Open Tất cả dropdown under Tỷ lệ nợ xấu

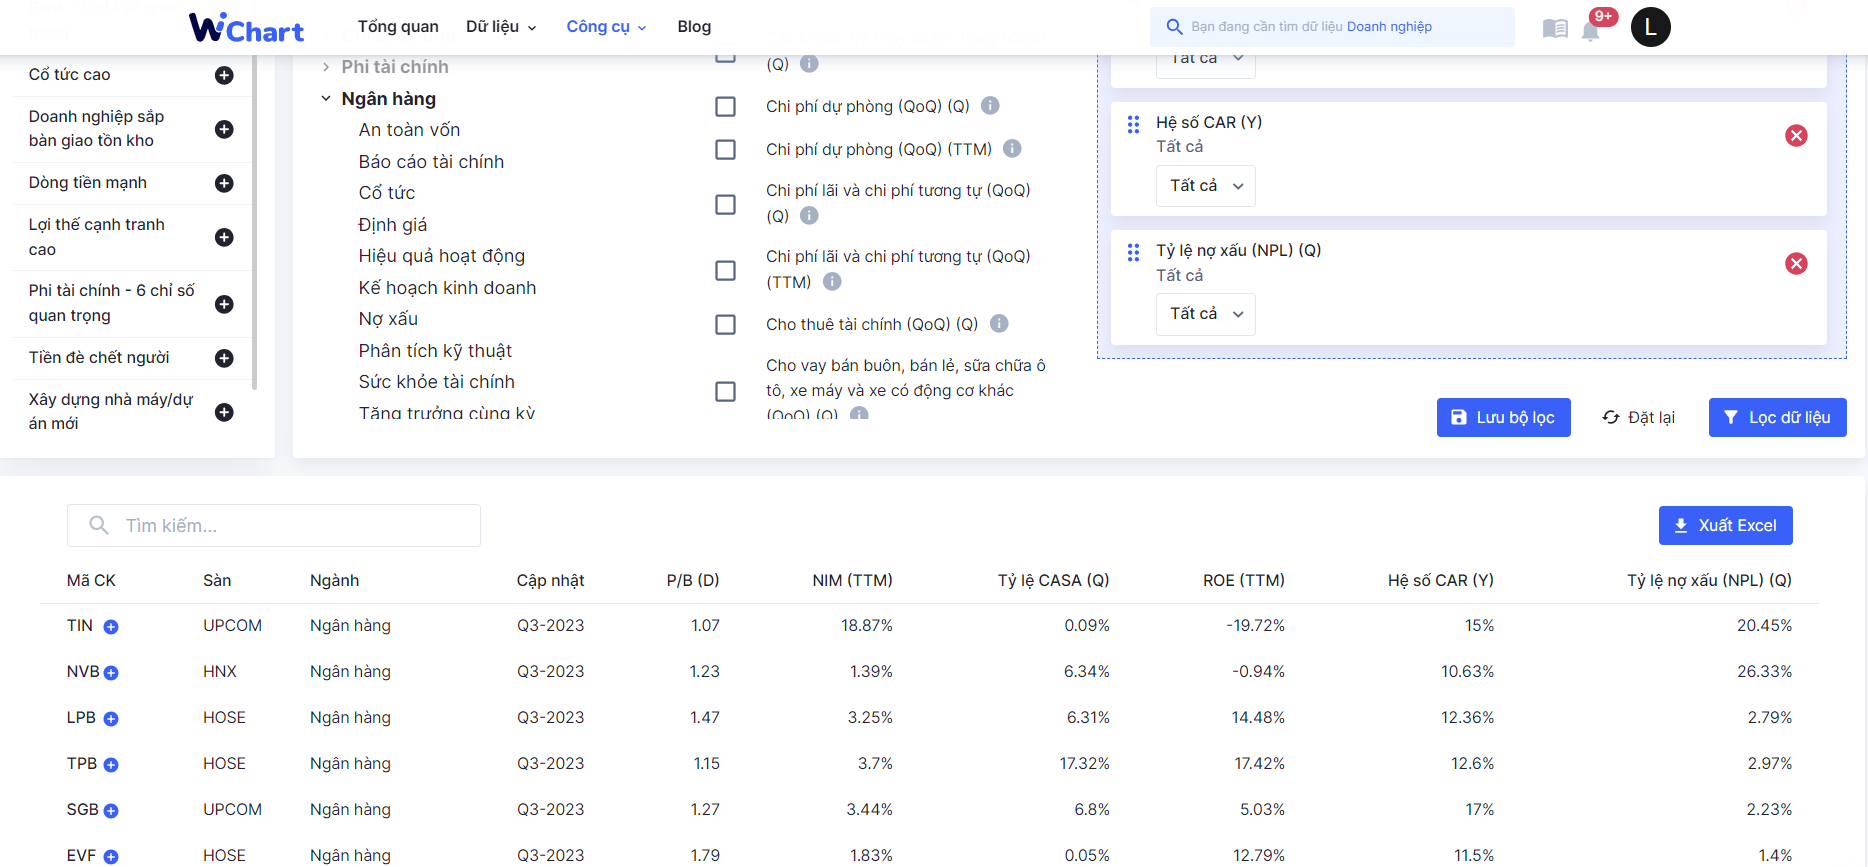(1205, 314)
